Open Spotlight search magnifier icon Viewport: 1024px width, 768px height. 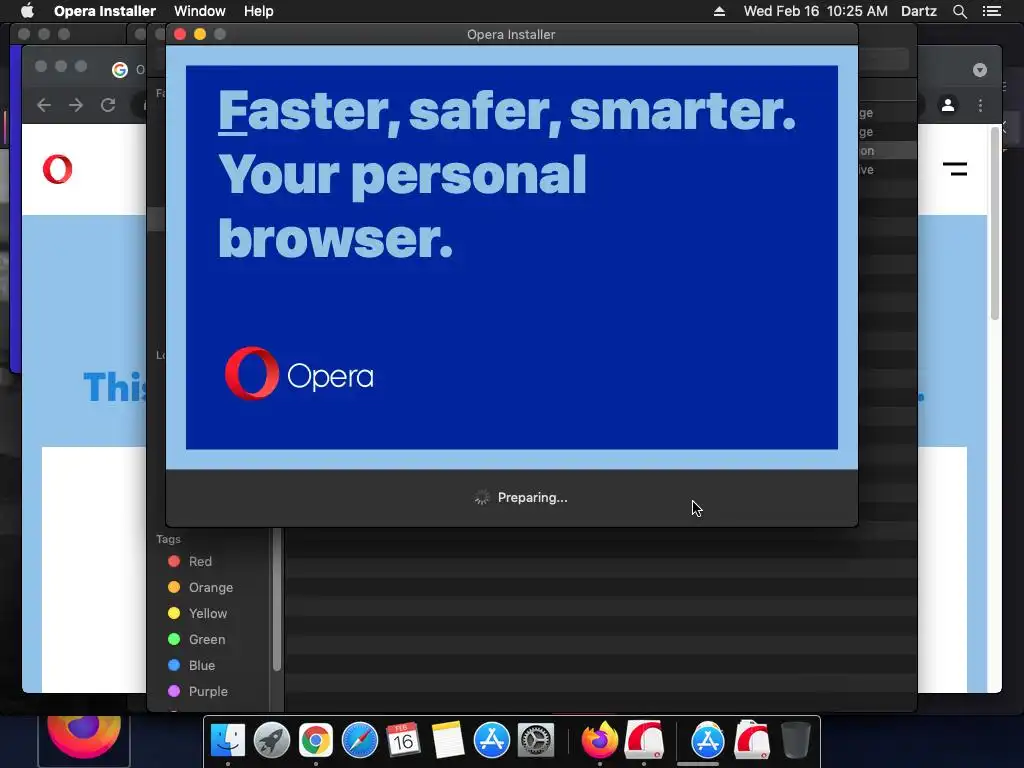click(x=959, y=11)
